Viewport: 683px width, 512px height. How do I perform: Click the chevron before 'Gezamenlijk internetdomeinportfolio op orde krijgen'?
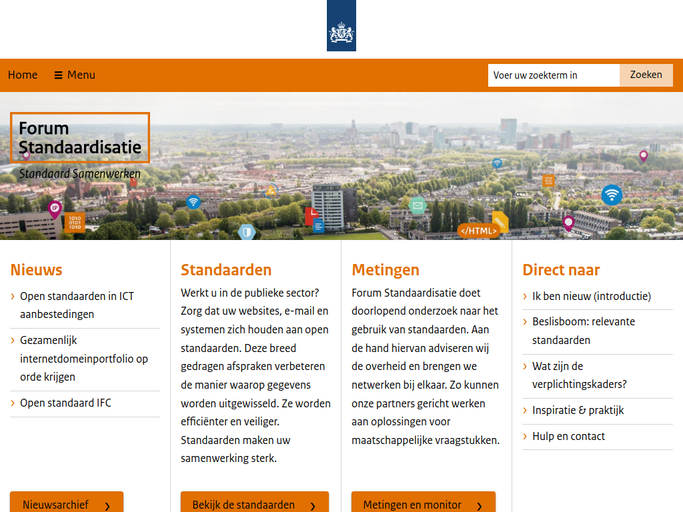(x=13, y=340)
